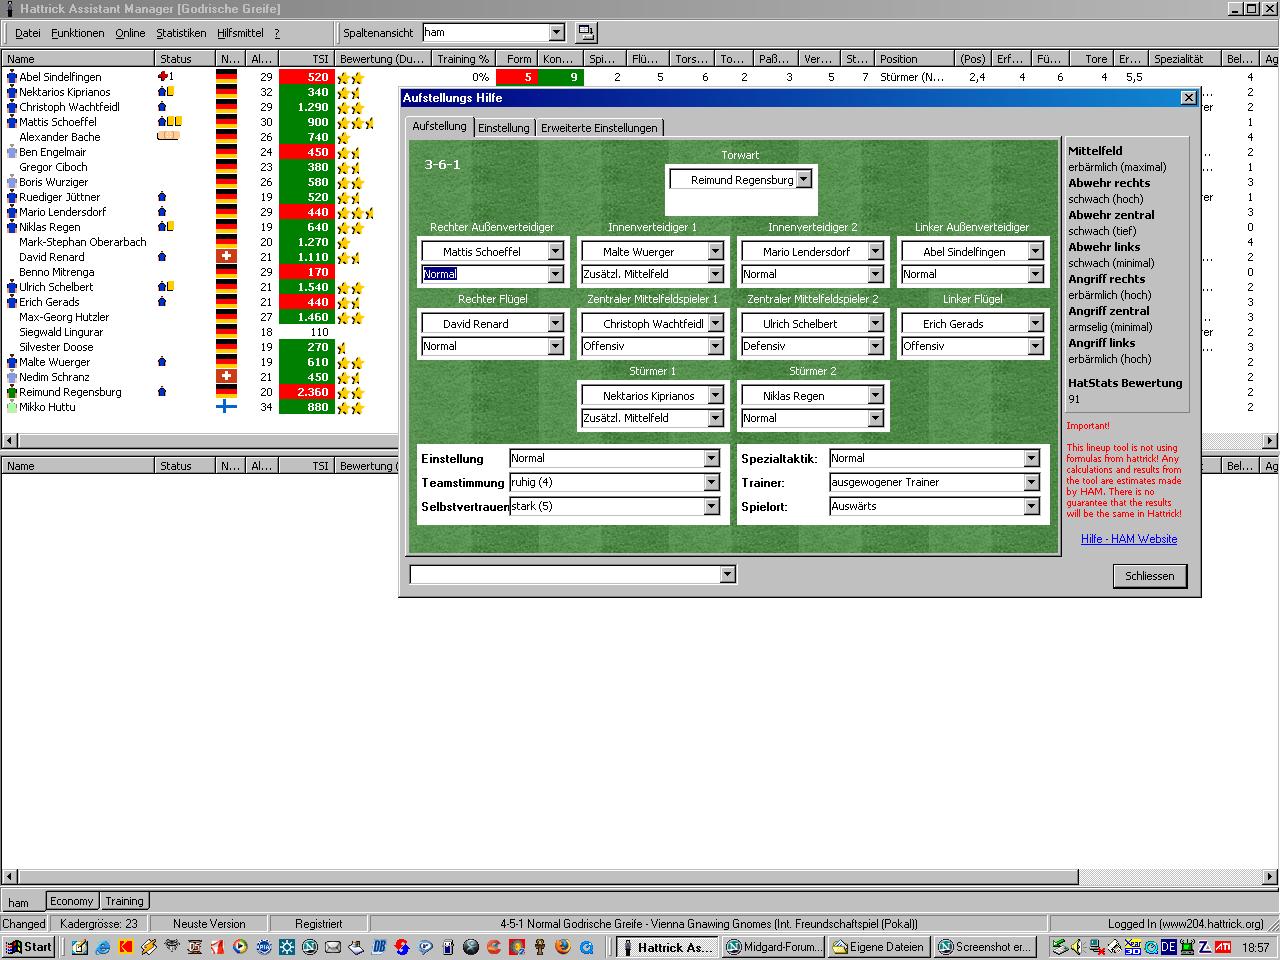Follow the Hilfe - HAM Website link

pos(1128,539)
